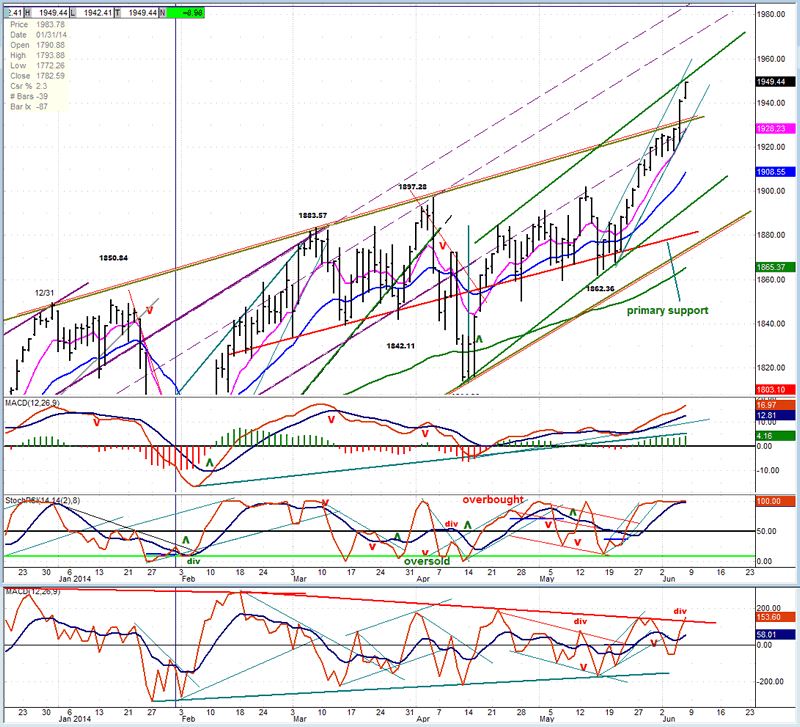The width and height of the screenshot is (800, 727).
Task: Click the orange 16.97 MACD value tag
Action: click(775, 405)
